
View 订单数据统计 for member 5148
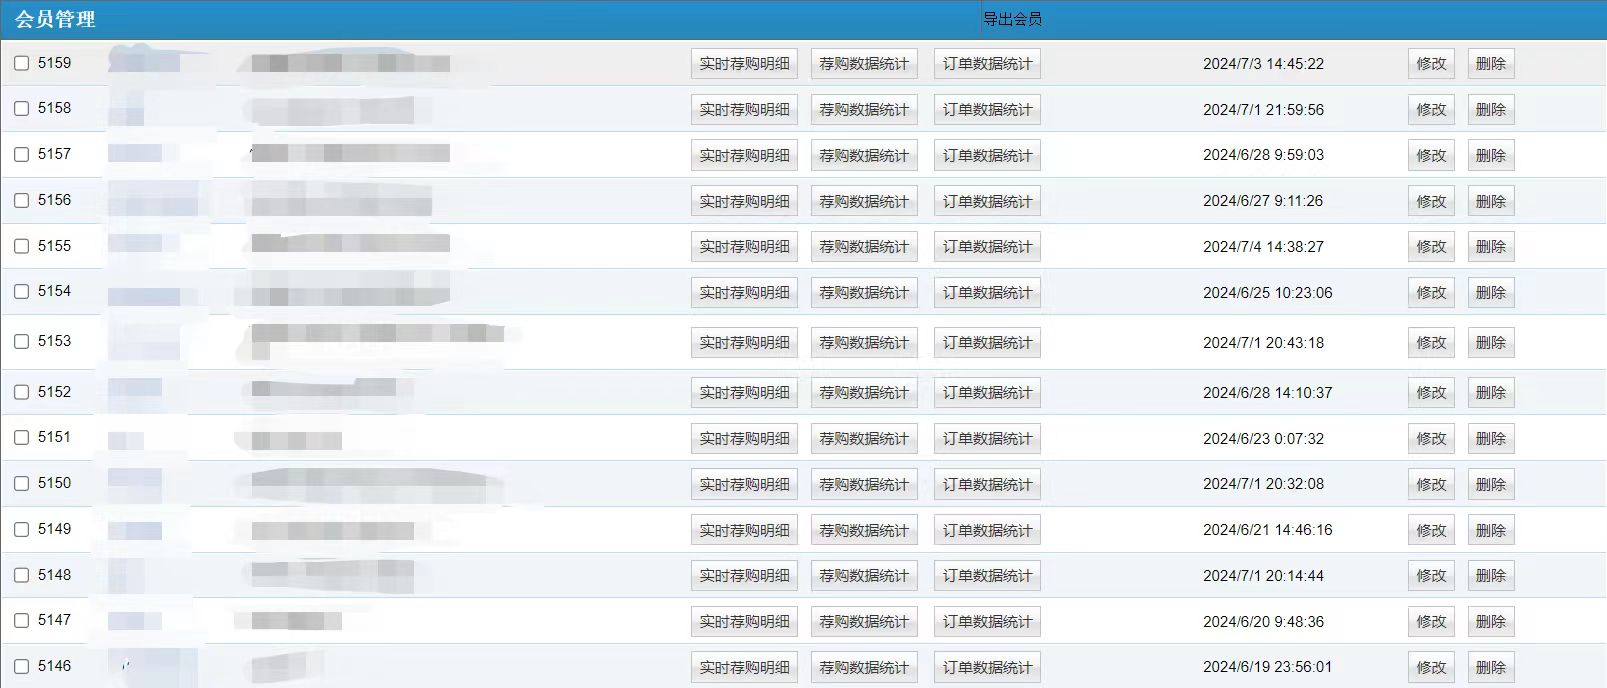click(x=987, y=576)
